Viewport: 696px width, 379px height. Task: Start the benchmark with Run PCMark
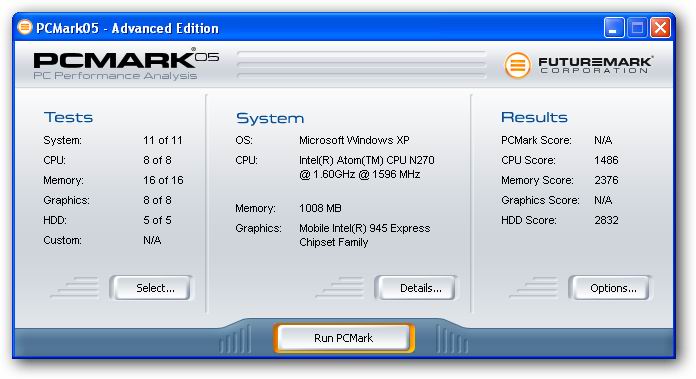point(344,338)
